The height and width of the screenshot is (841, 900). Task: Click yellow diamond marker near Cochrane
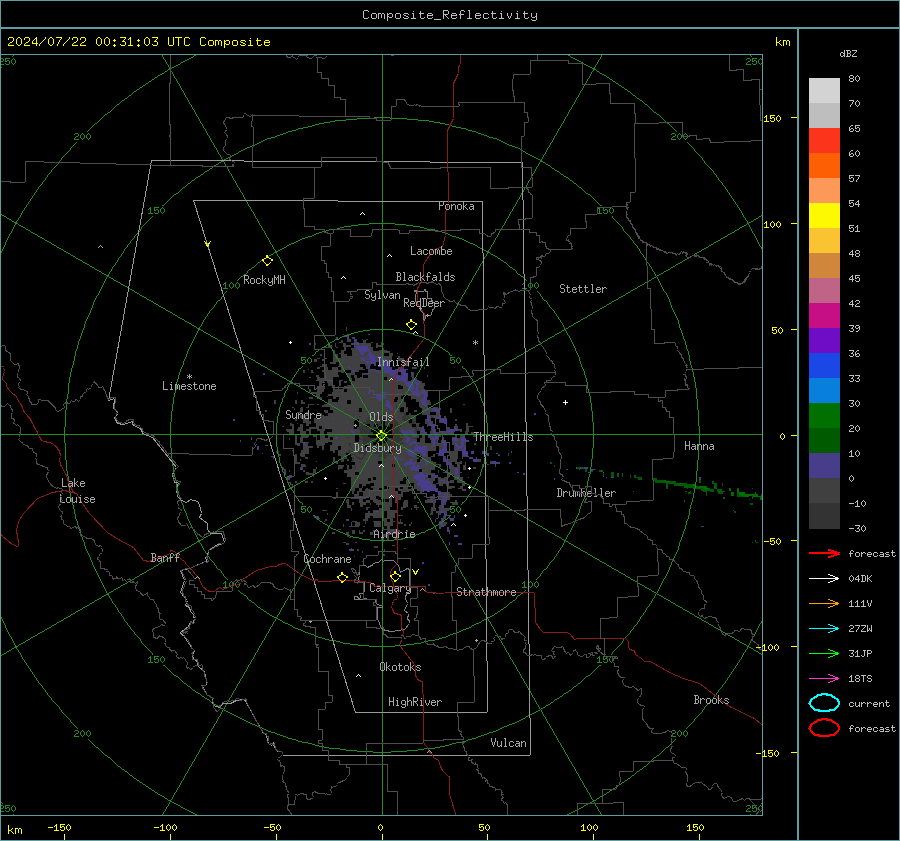342,577
